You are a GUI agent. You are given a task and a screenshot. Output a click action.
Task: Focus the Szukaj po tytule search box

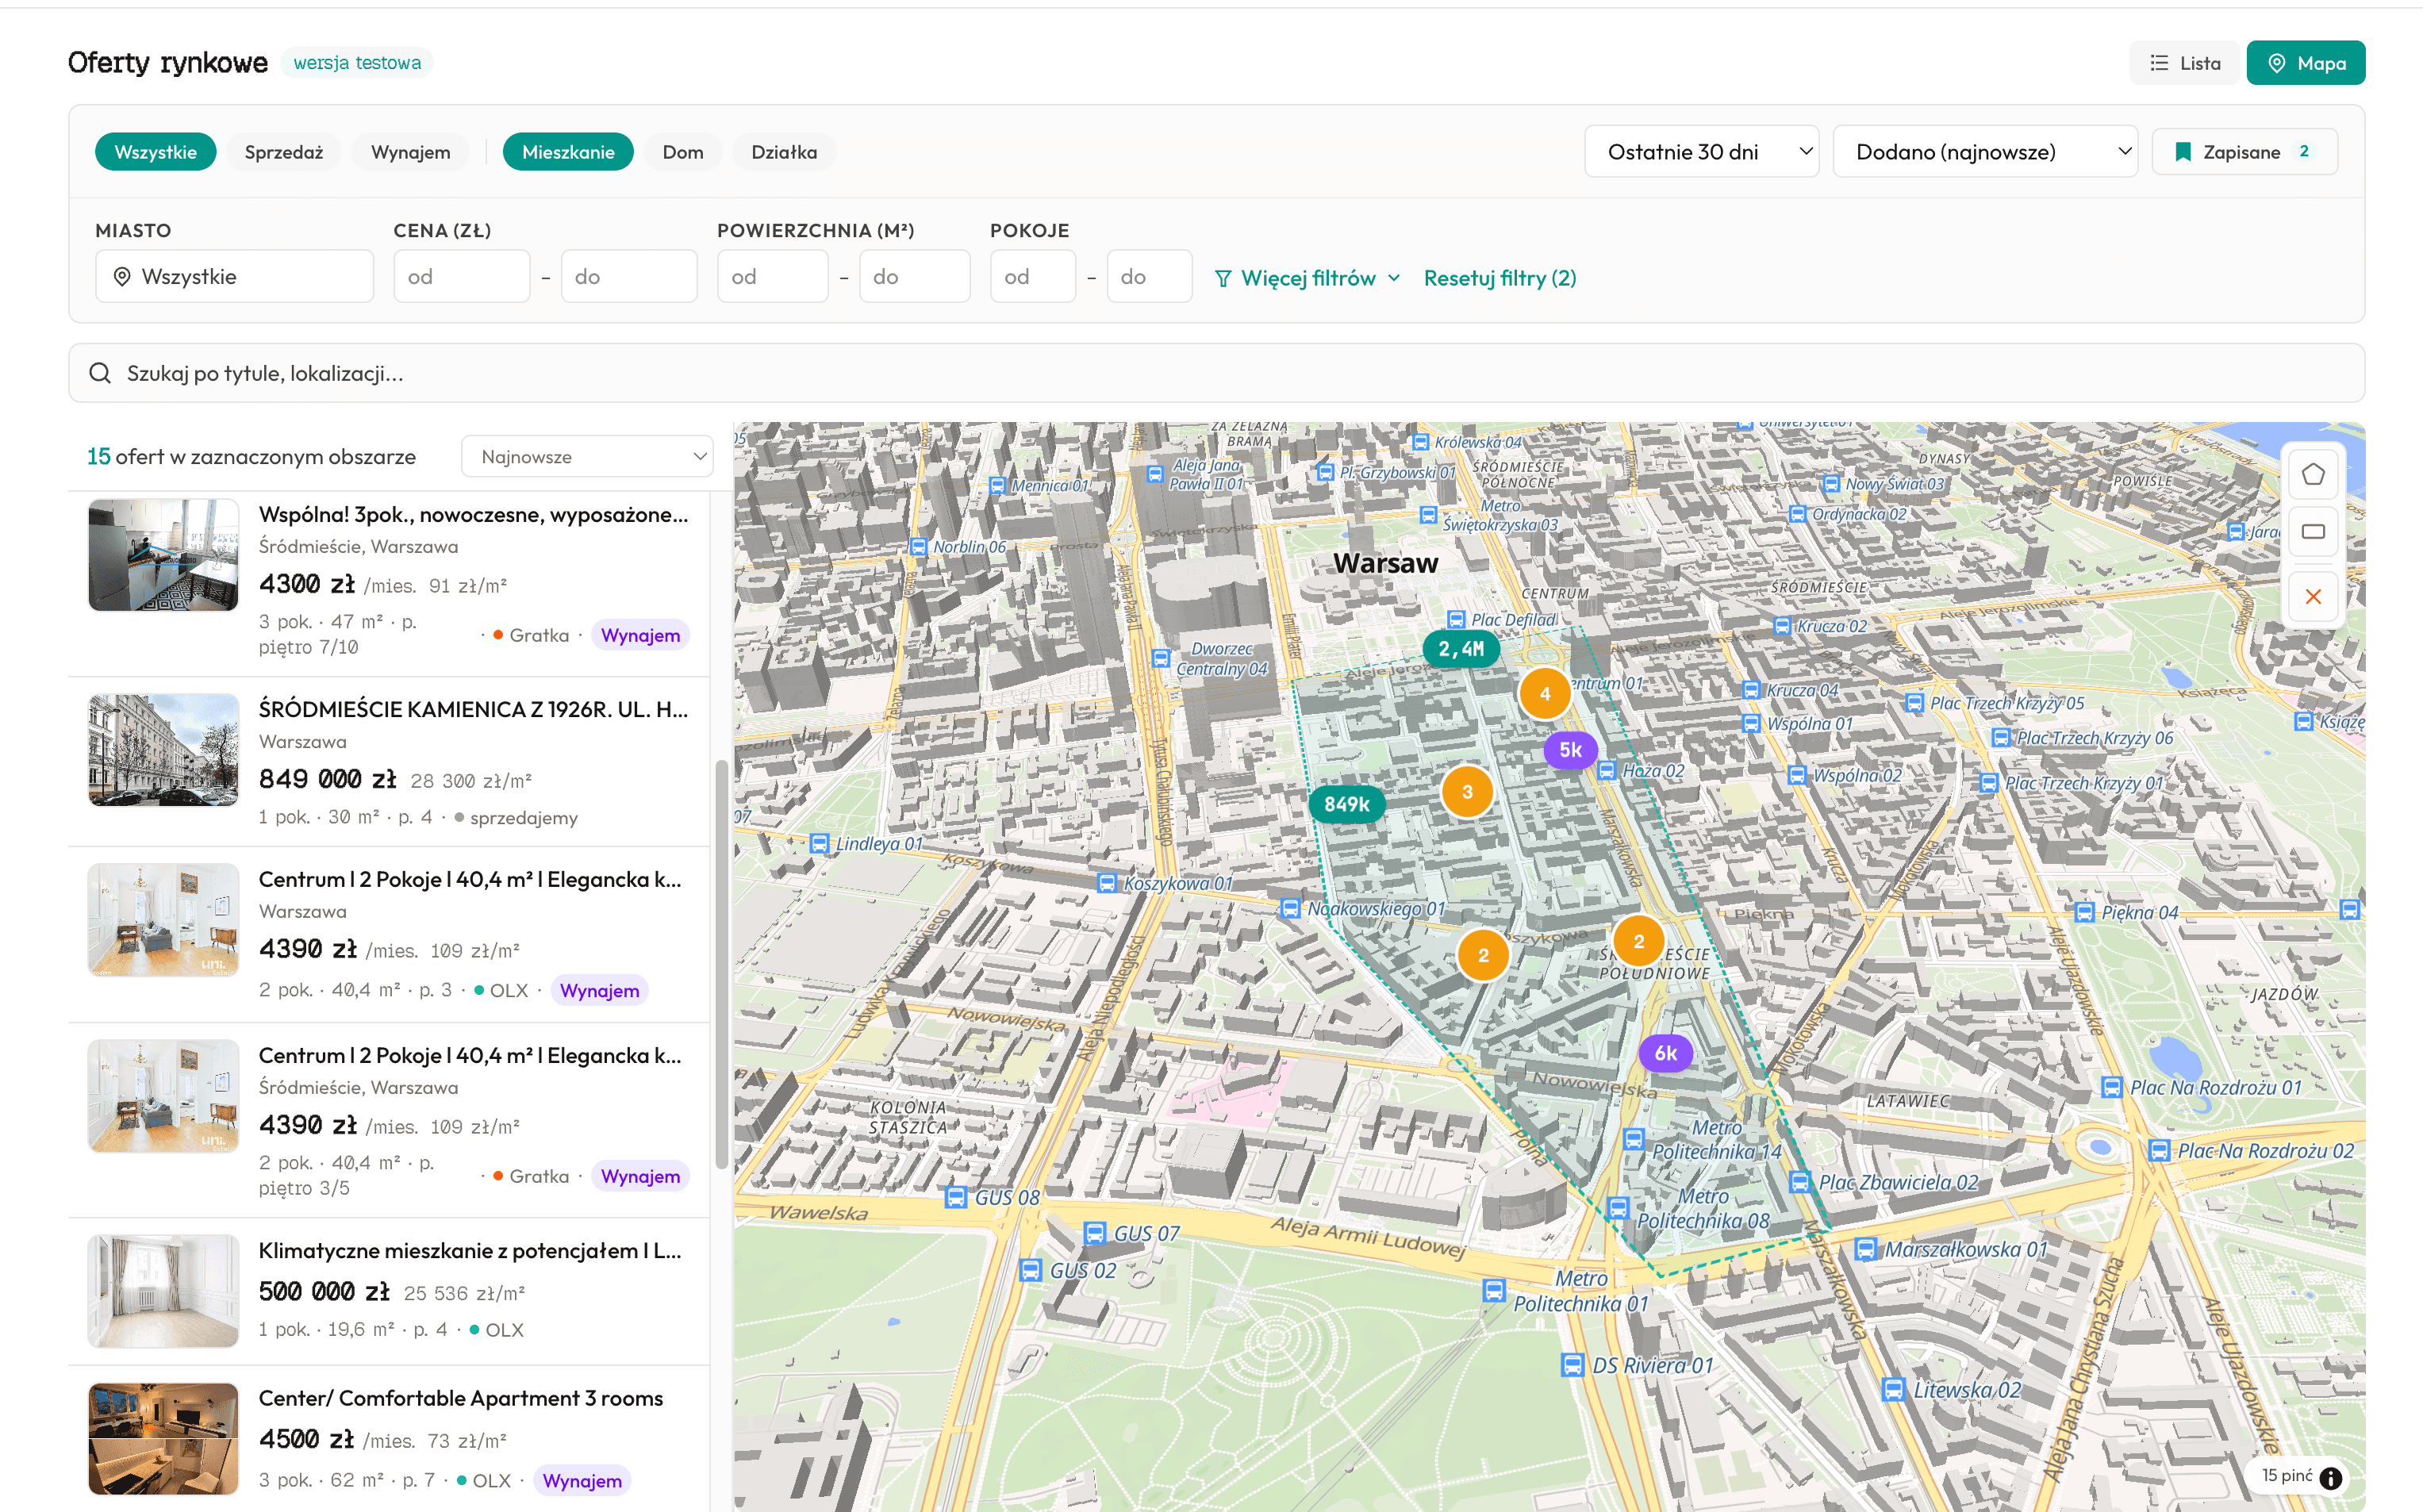click(1216, 373)
